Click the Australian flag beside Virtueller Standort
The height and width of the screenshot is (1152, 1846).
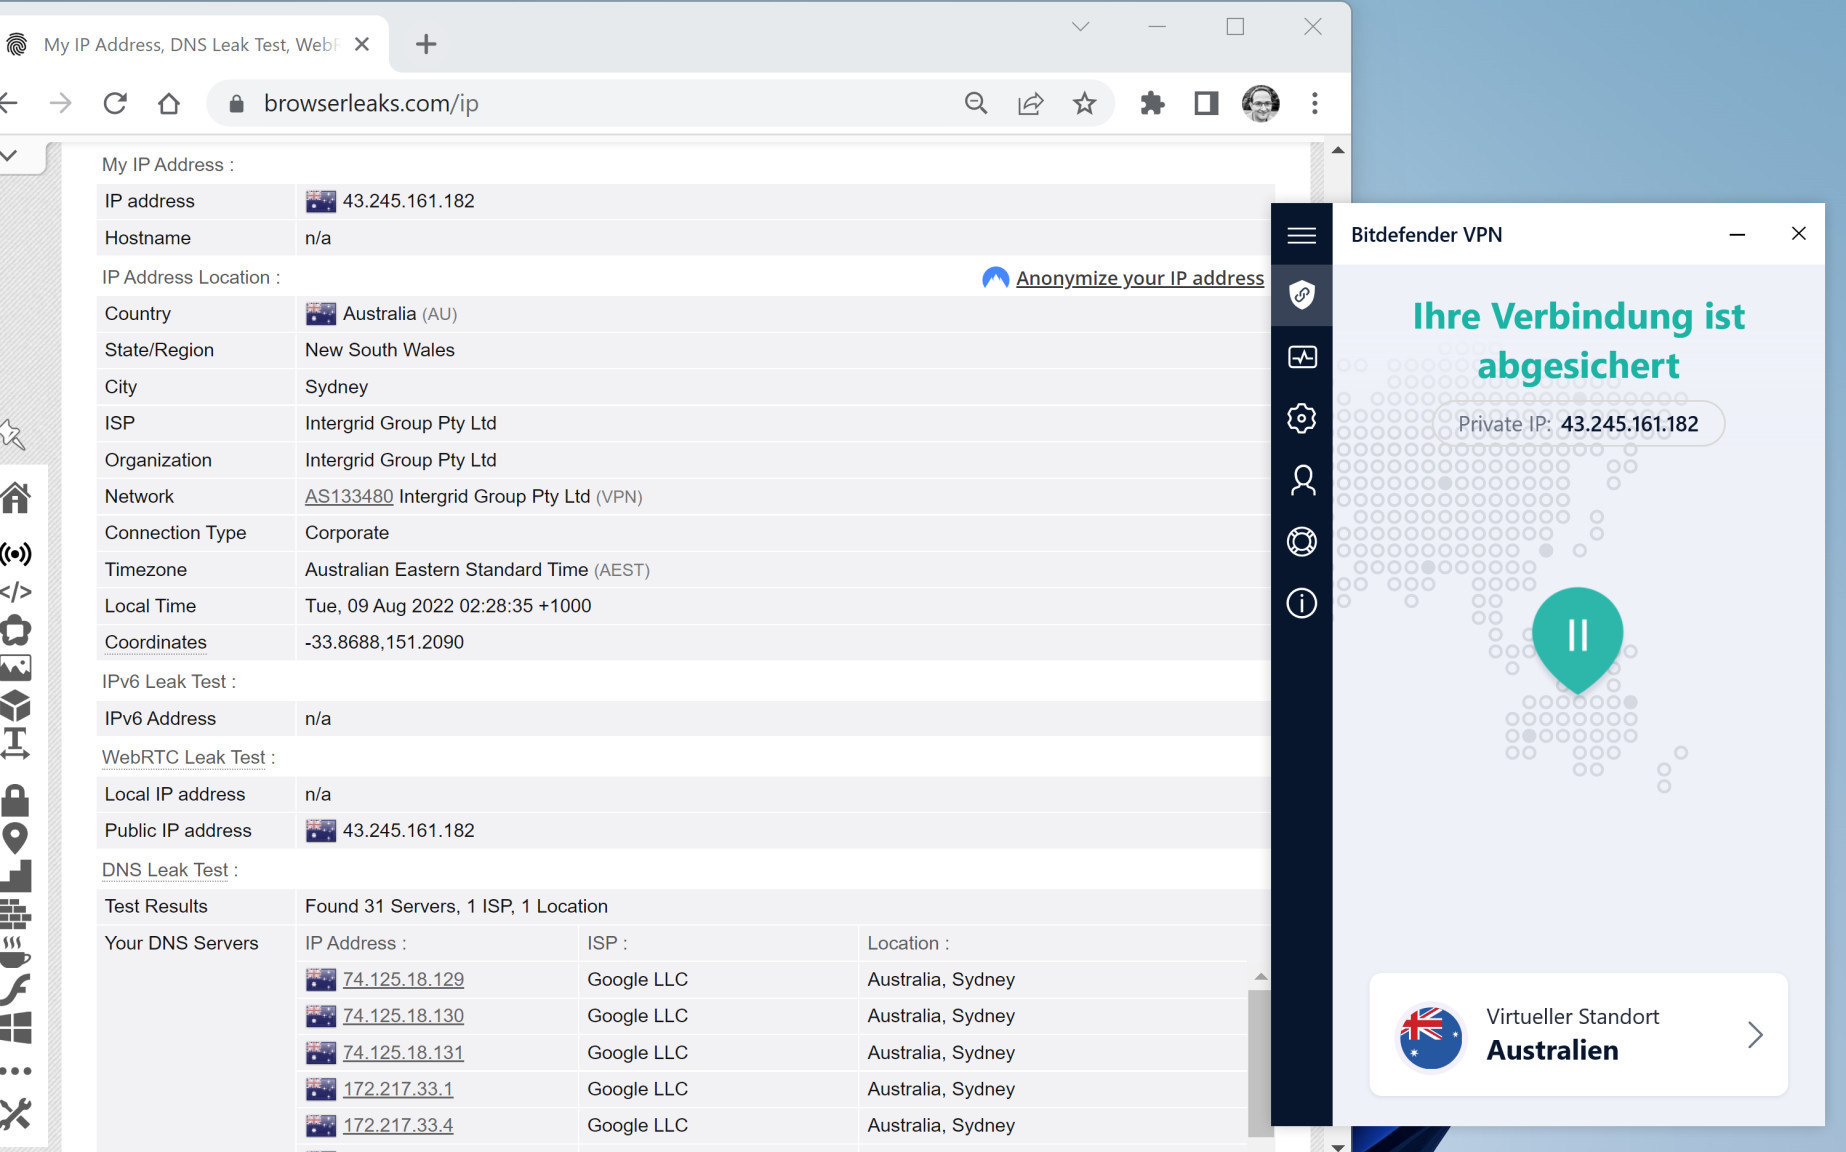[1430, 1036]
